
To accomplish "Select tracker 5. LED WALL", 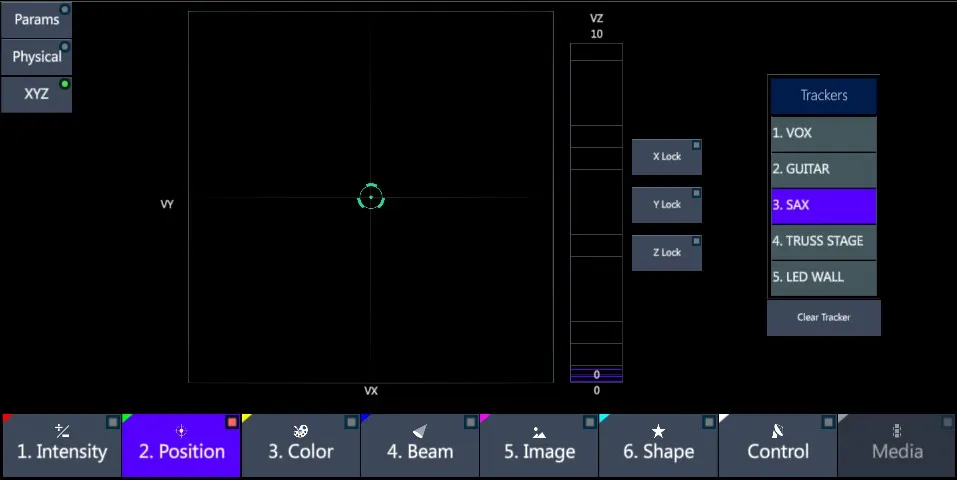I will tap(823, 277).
